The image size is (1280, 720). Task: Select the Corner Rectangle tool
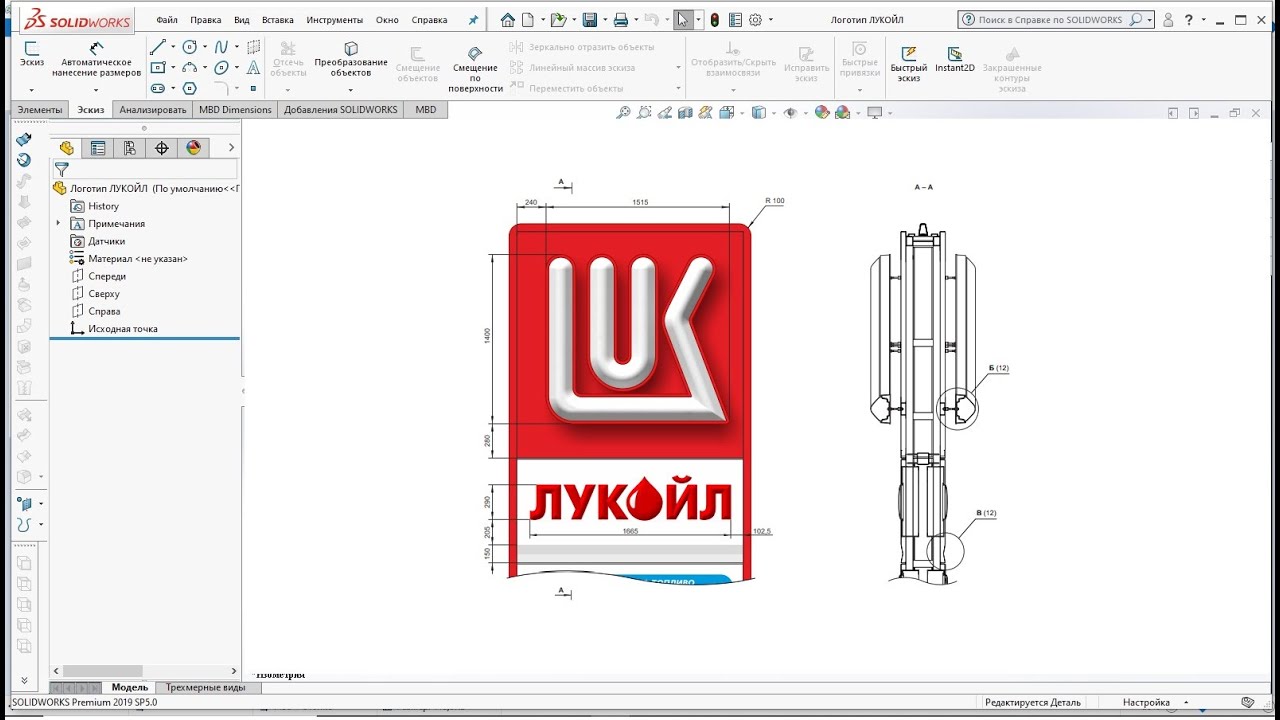click(158, 68)
